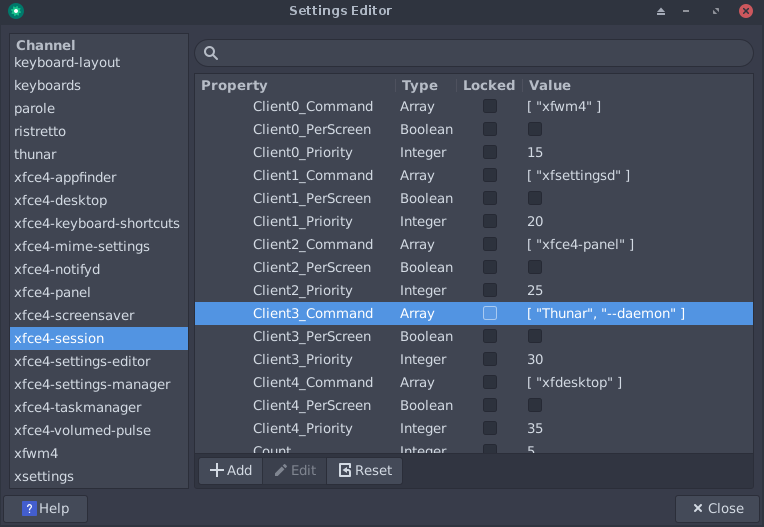Click the Add button with plus icon

pyautogui.click(x=230, y=470)
